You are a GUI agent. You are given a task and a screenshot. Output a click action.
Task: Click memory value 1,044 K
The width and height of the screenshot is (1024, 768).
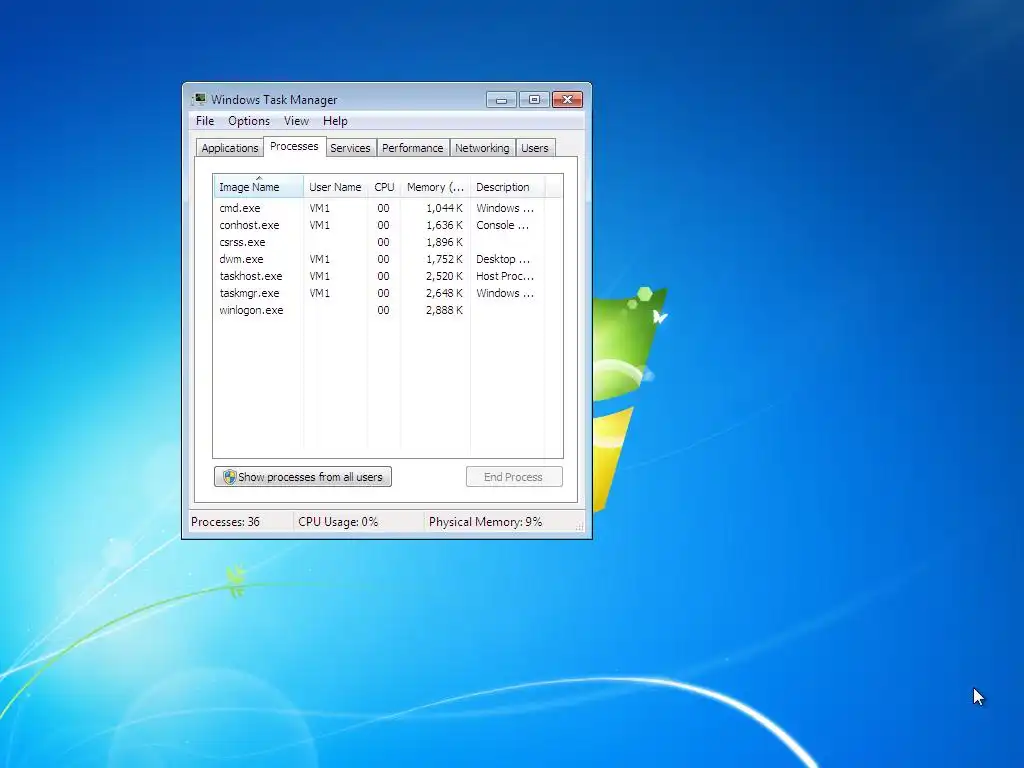[x=444, y=208]
